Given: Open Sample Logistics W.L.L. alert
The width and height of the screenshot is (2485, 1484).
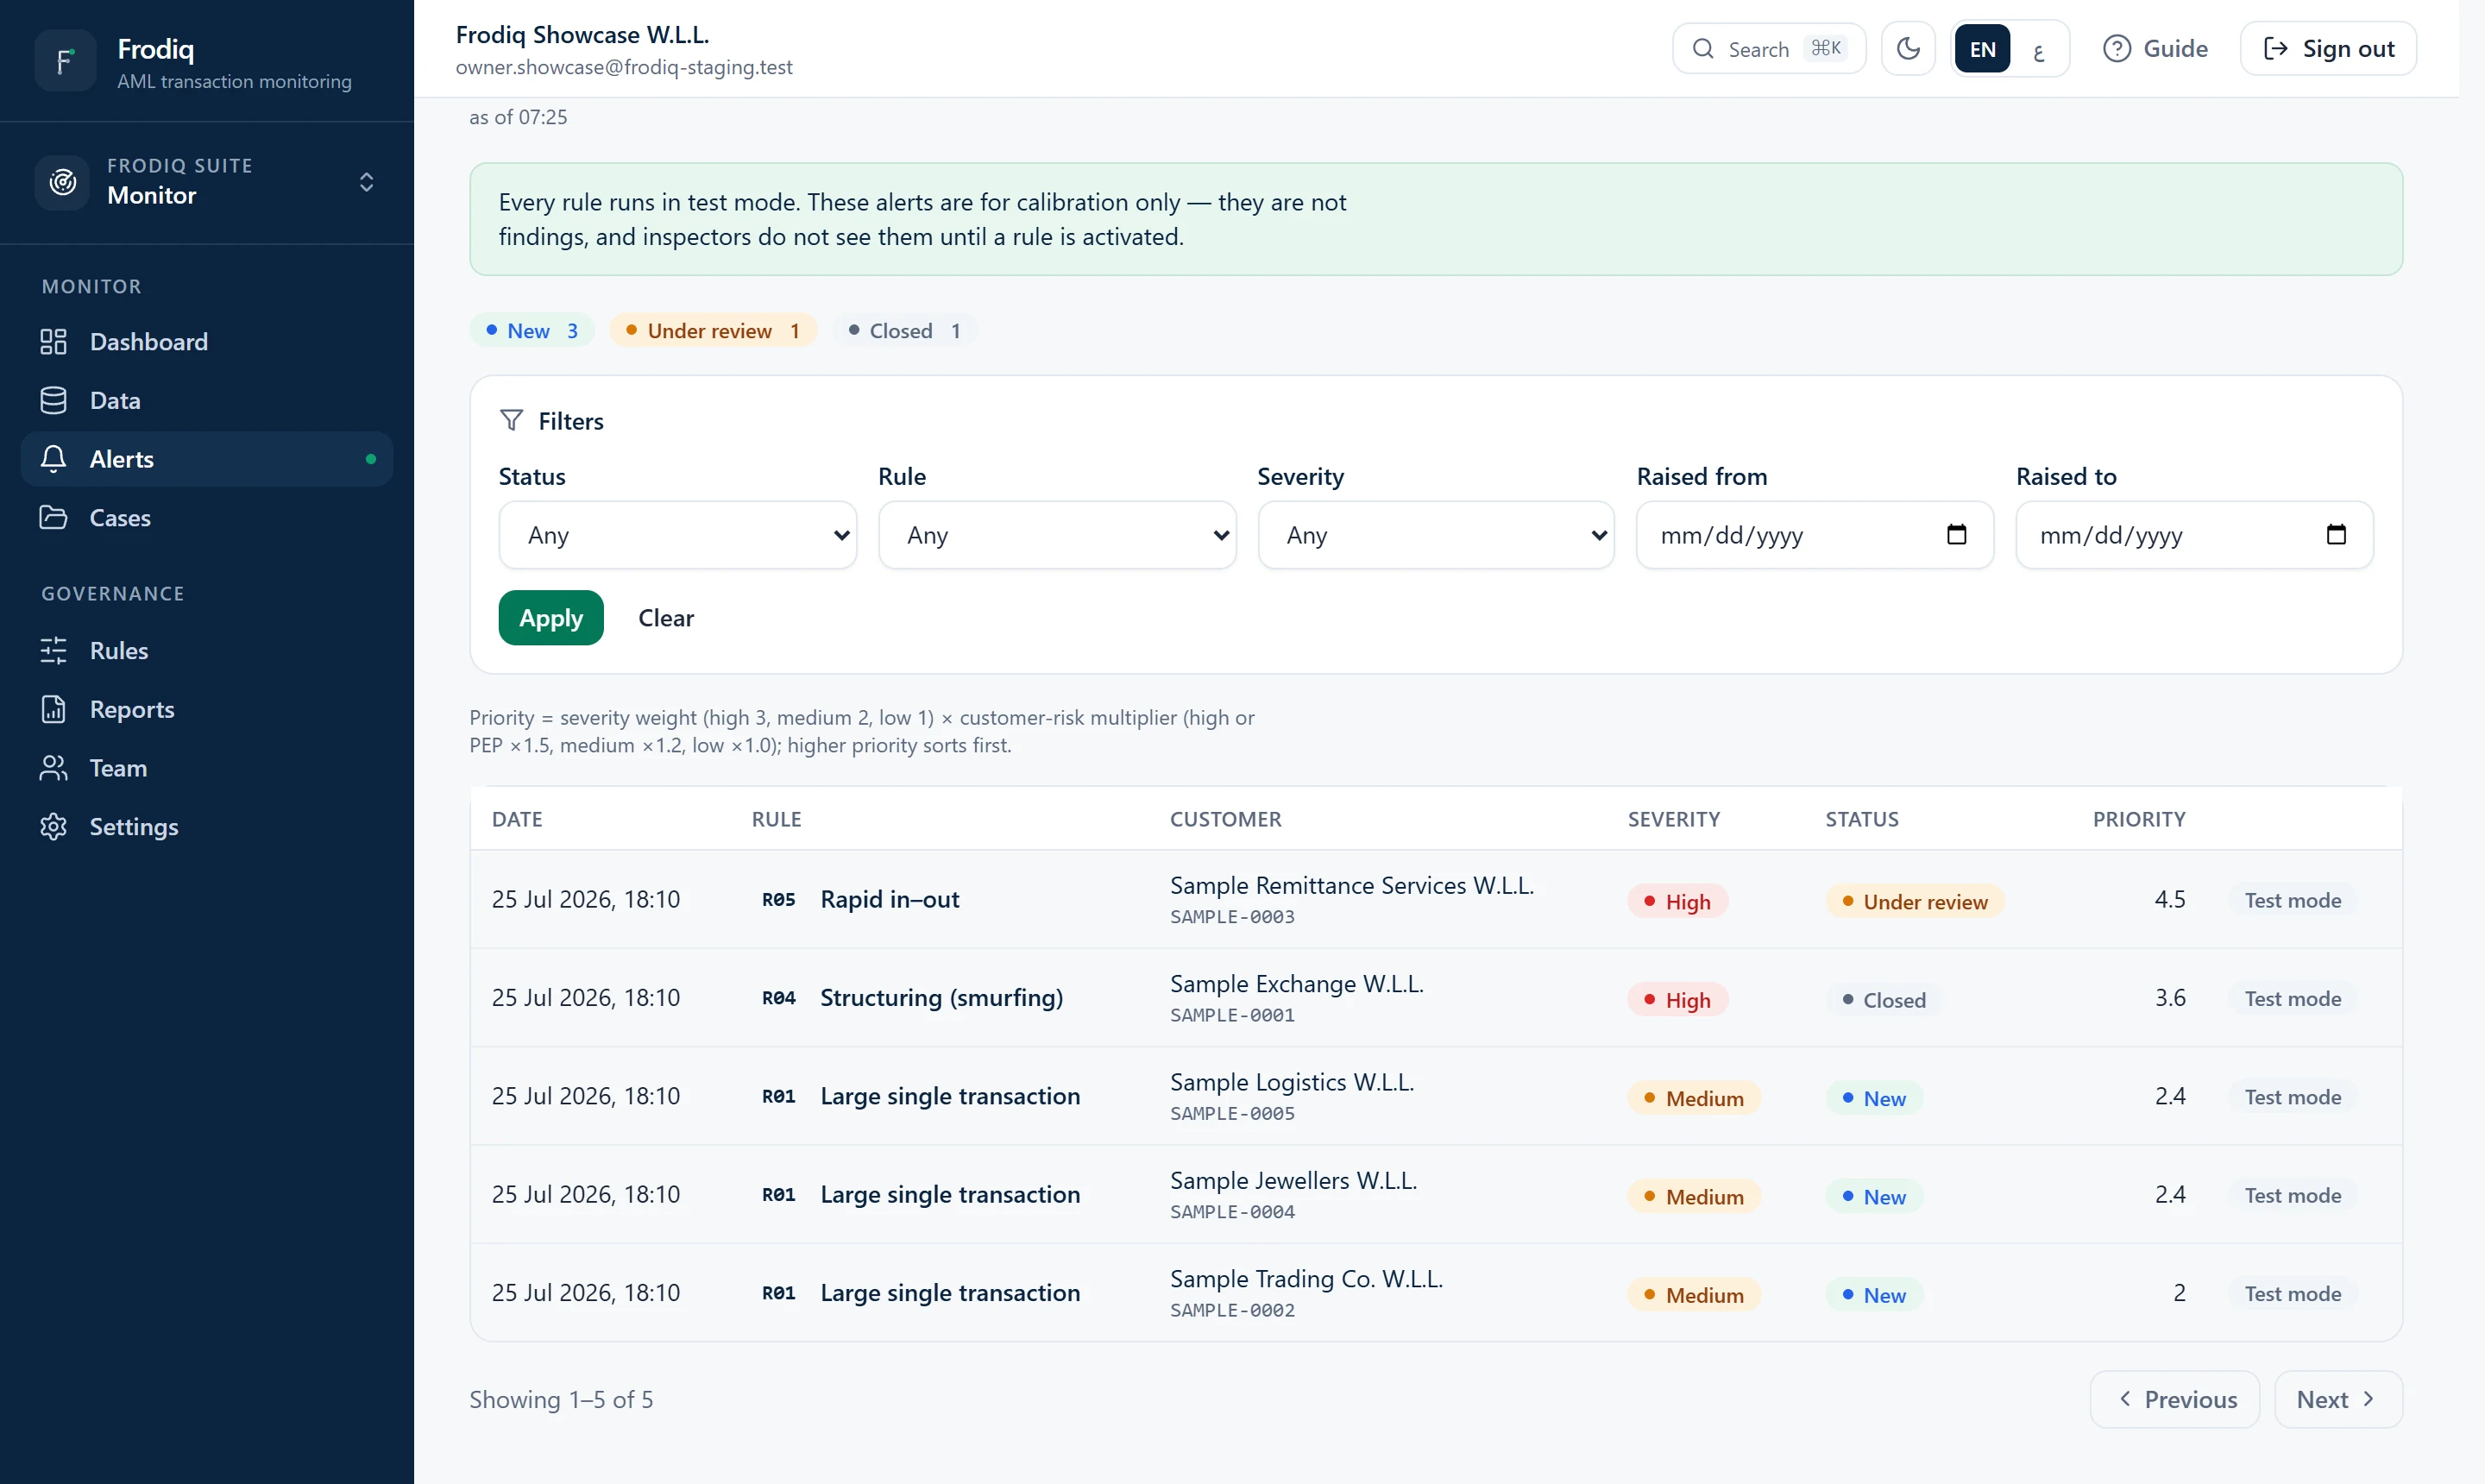Looking at the screenshot, I should tap(1436, 1096).
